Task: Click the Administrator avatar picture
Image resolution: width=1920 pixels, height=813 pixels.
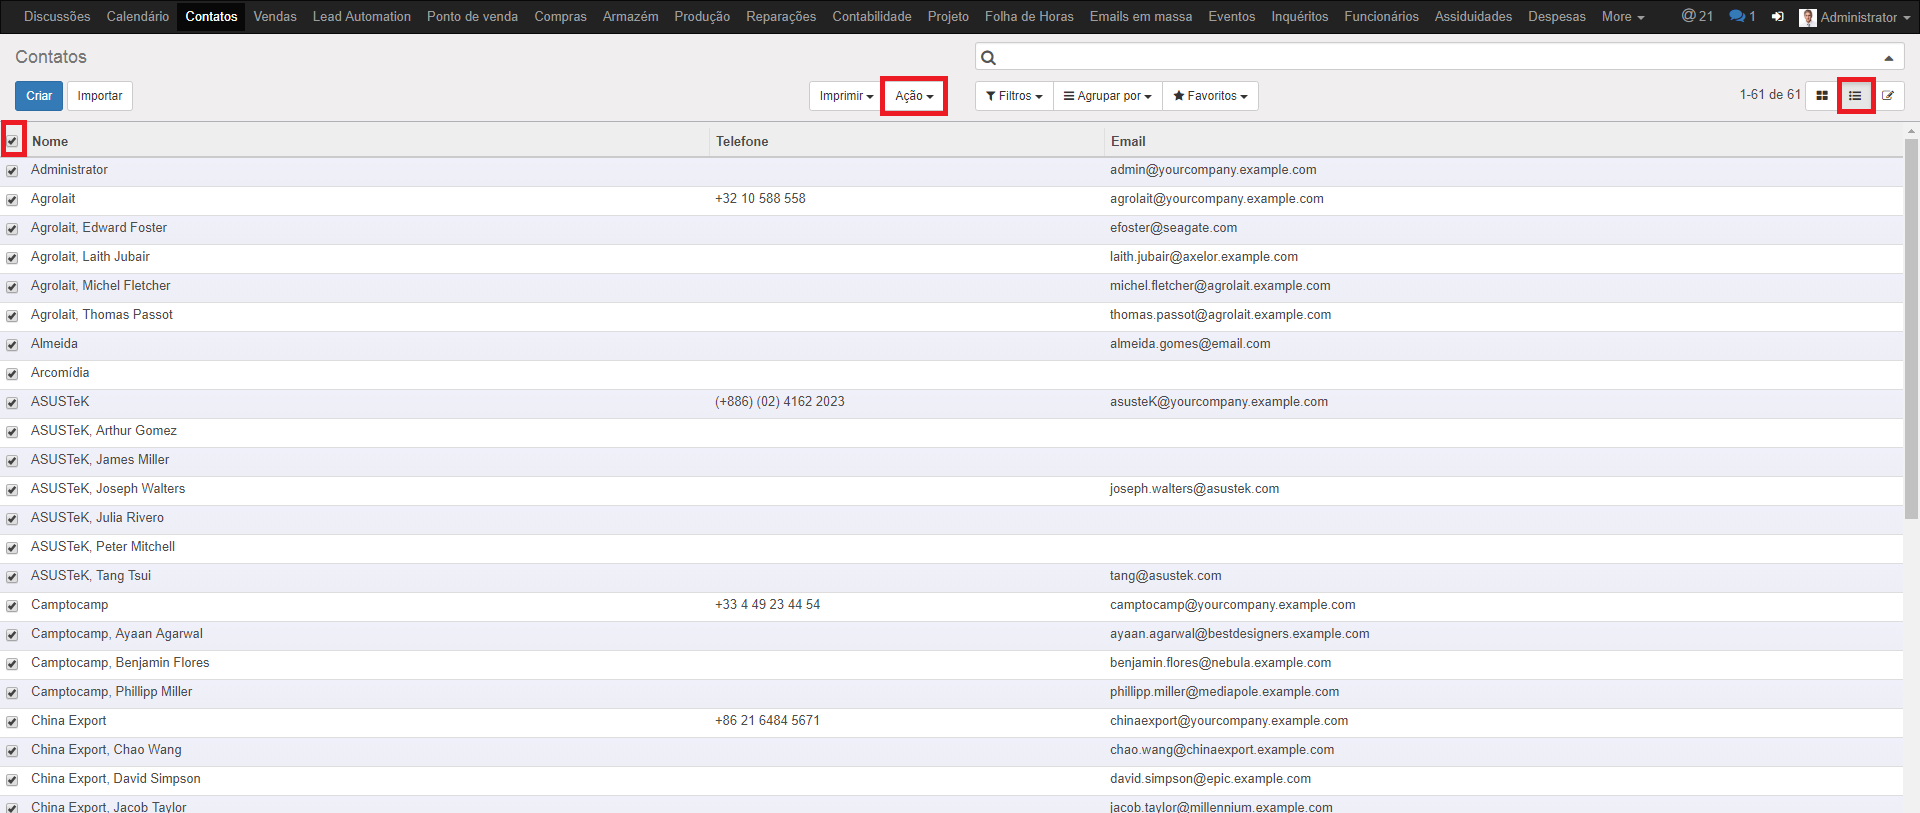Action: [x=1807, y=17]
